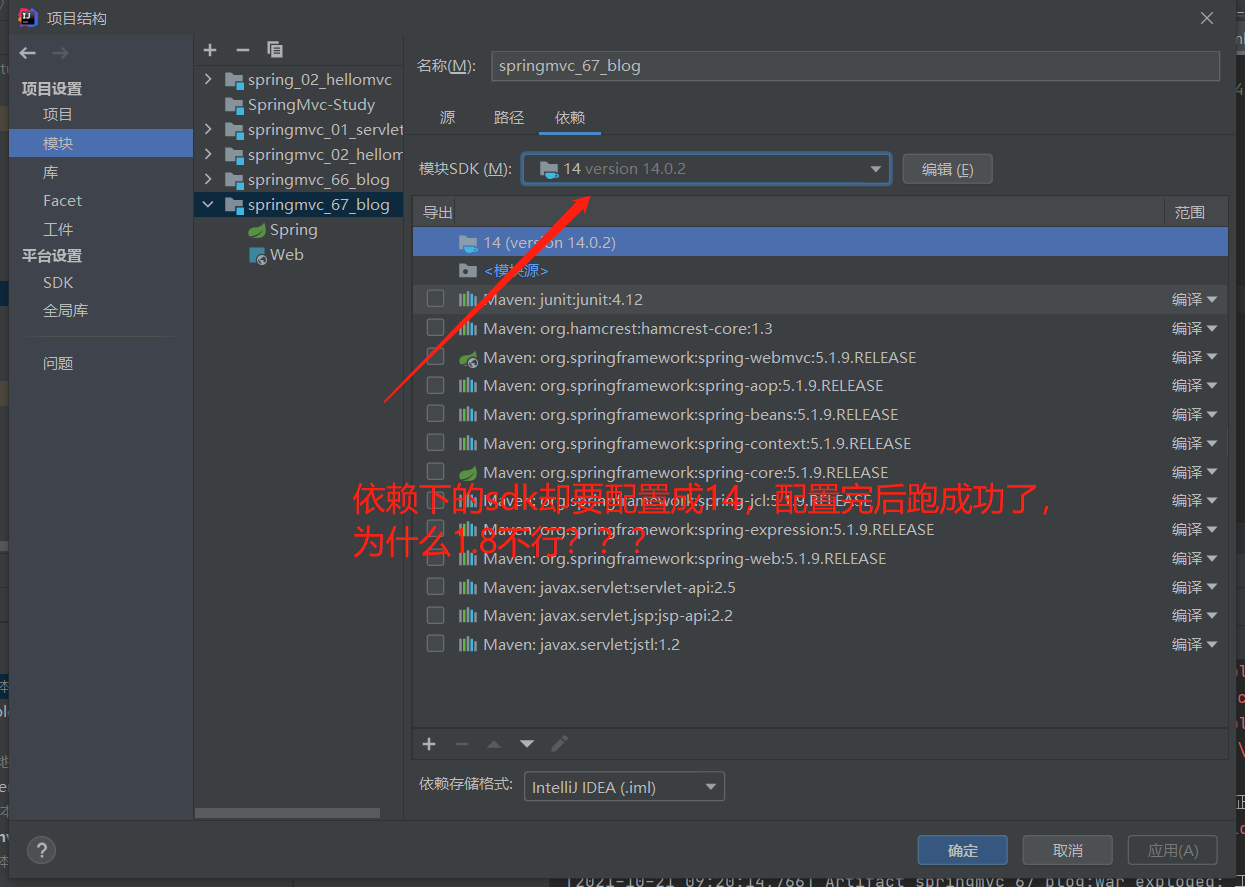Remove dependency with minus icon below list

point(462,744)
